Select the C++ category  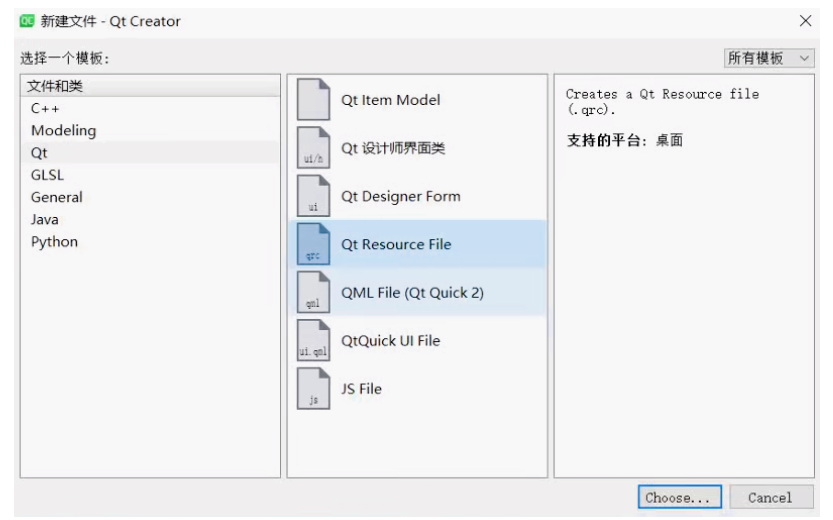[x=150, y=108]
